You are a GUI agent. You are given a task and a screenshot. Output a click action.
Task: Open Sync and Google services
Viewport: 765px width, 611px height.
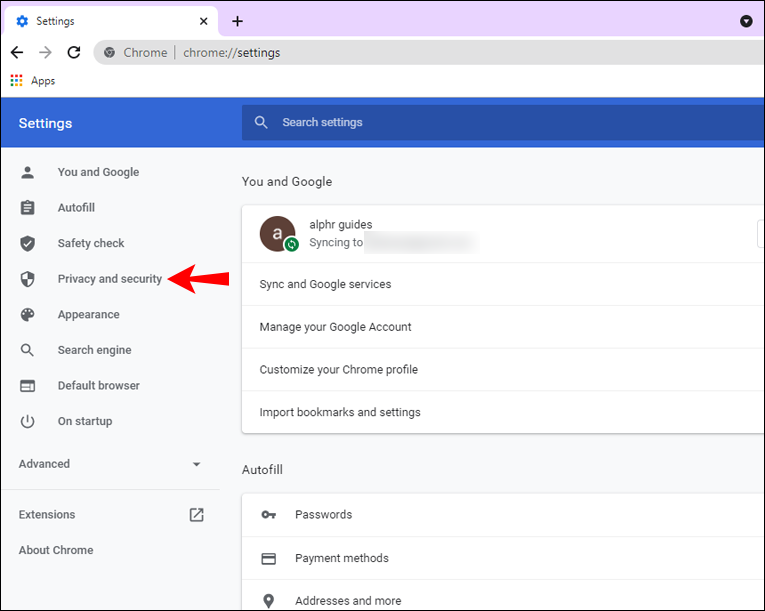point(503,284)
